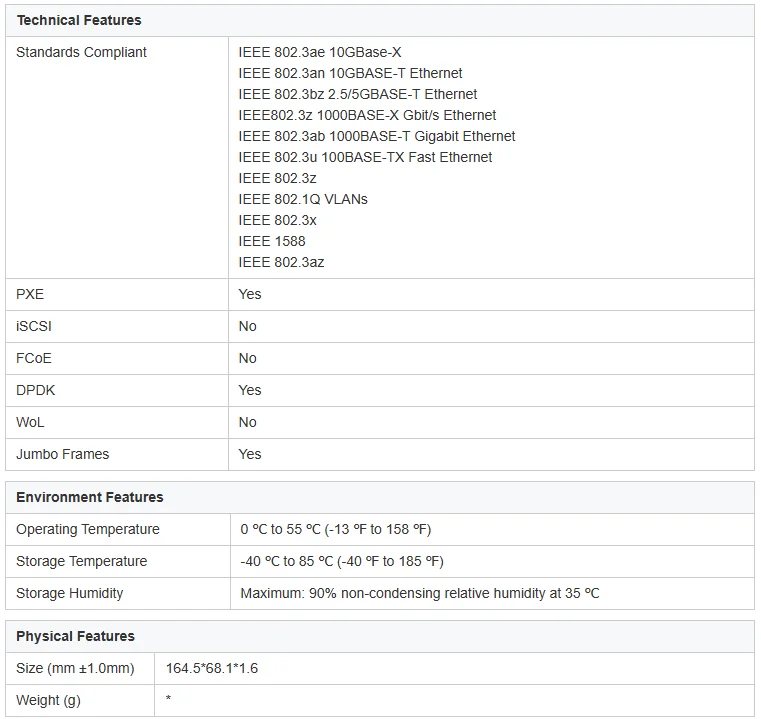Click the Yes value for DPDK
The width and height of the screenshot is (761, 719).
(x=249, y=390)
